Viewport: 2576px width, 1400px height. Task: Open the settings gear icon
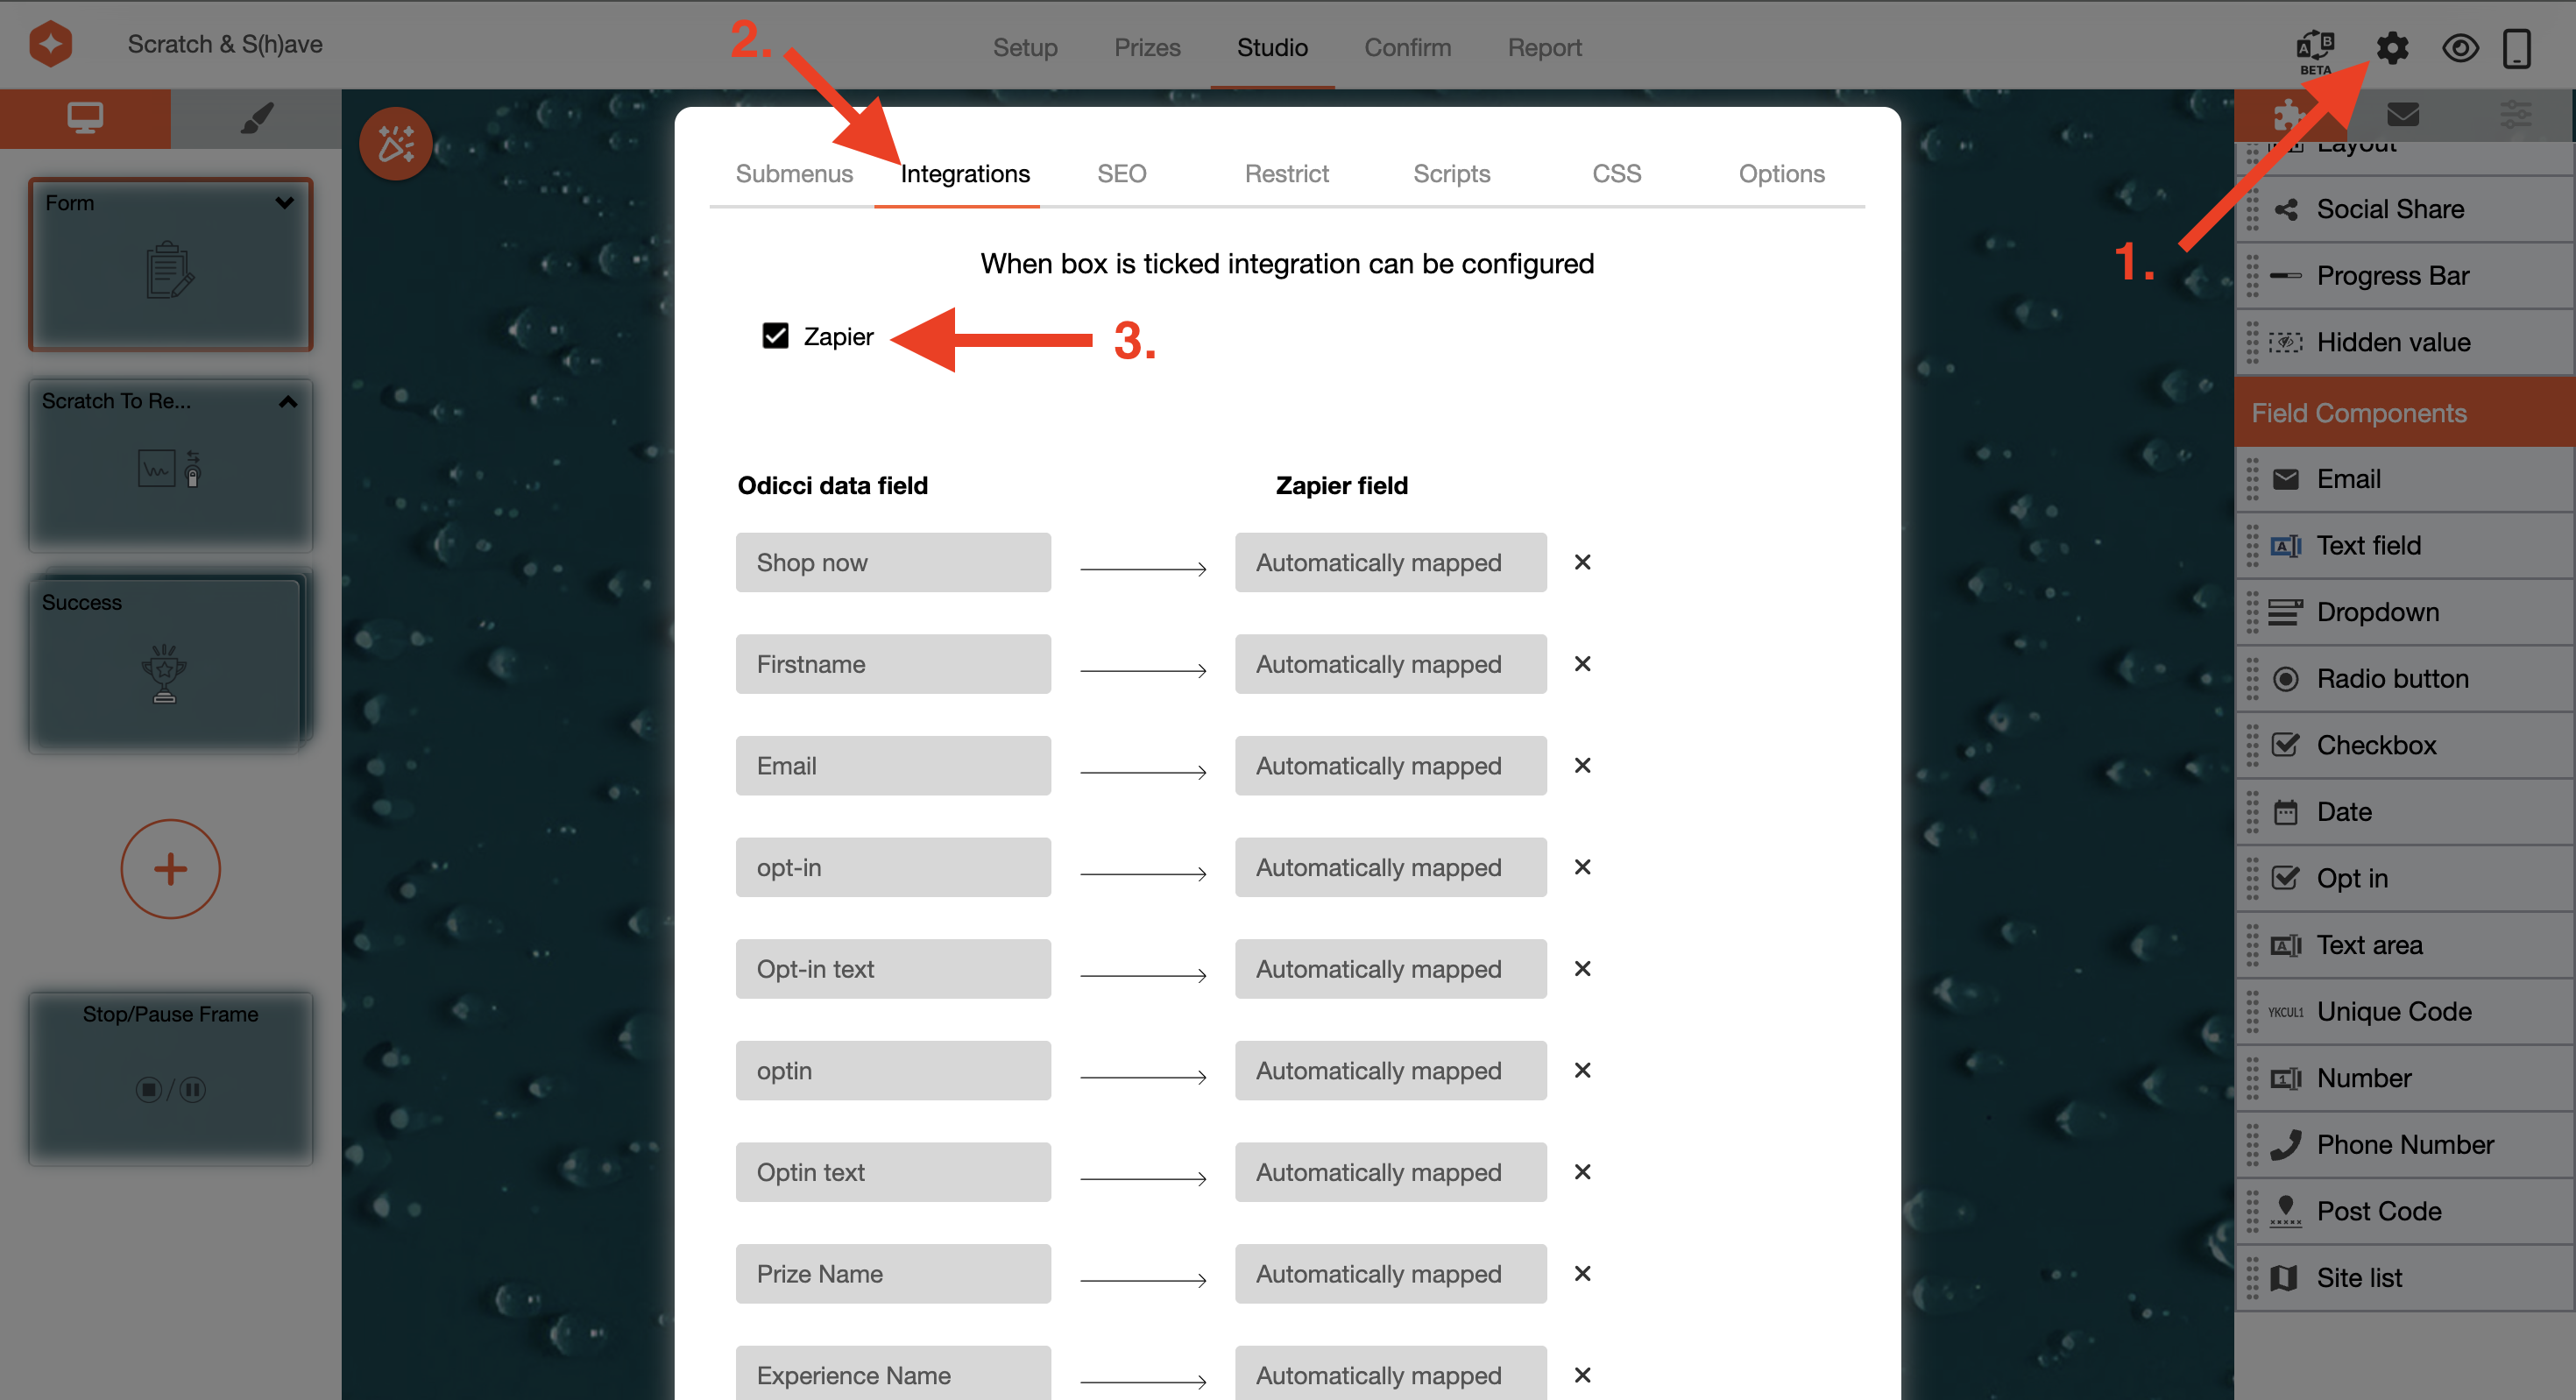pos(2391,47)
